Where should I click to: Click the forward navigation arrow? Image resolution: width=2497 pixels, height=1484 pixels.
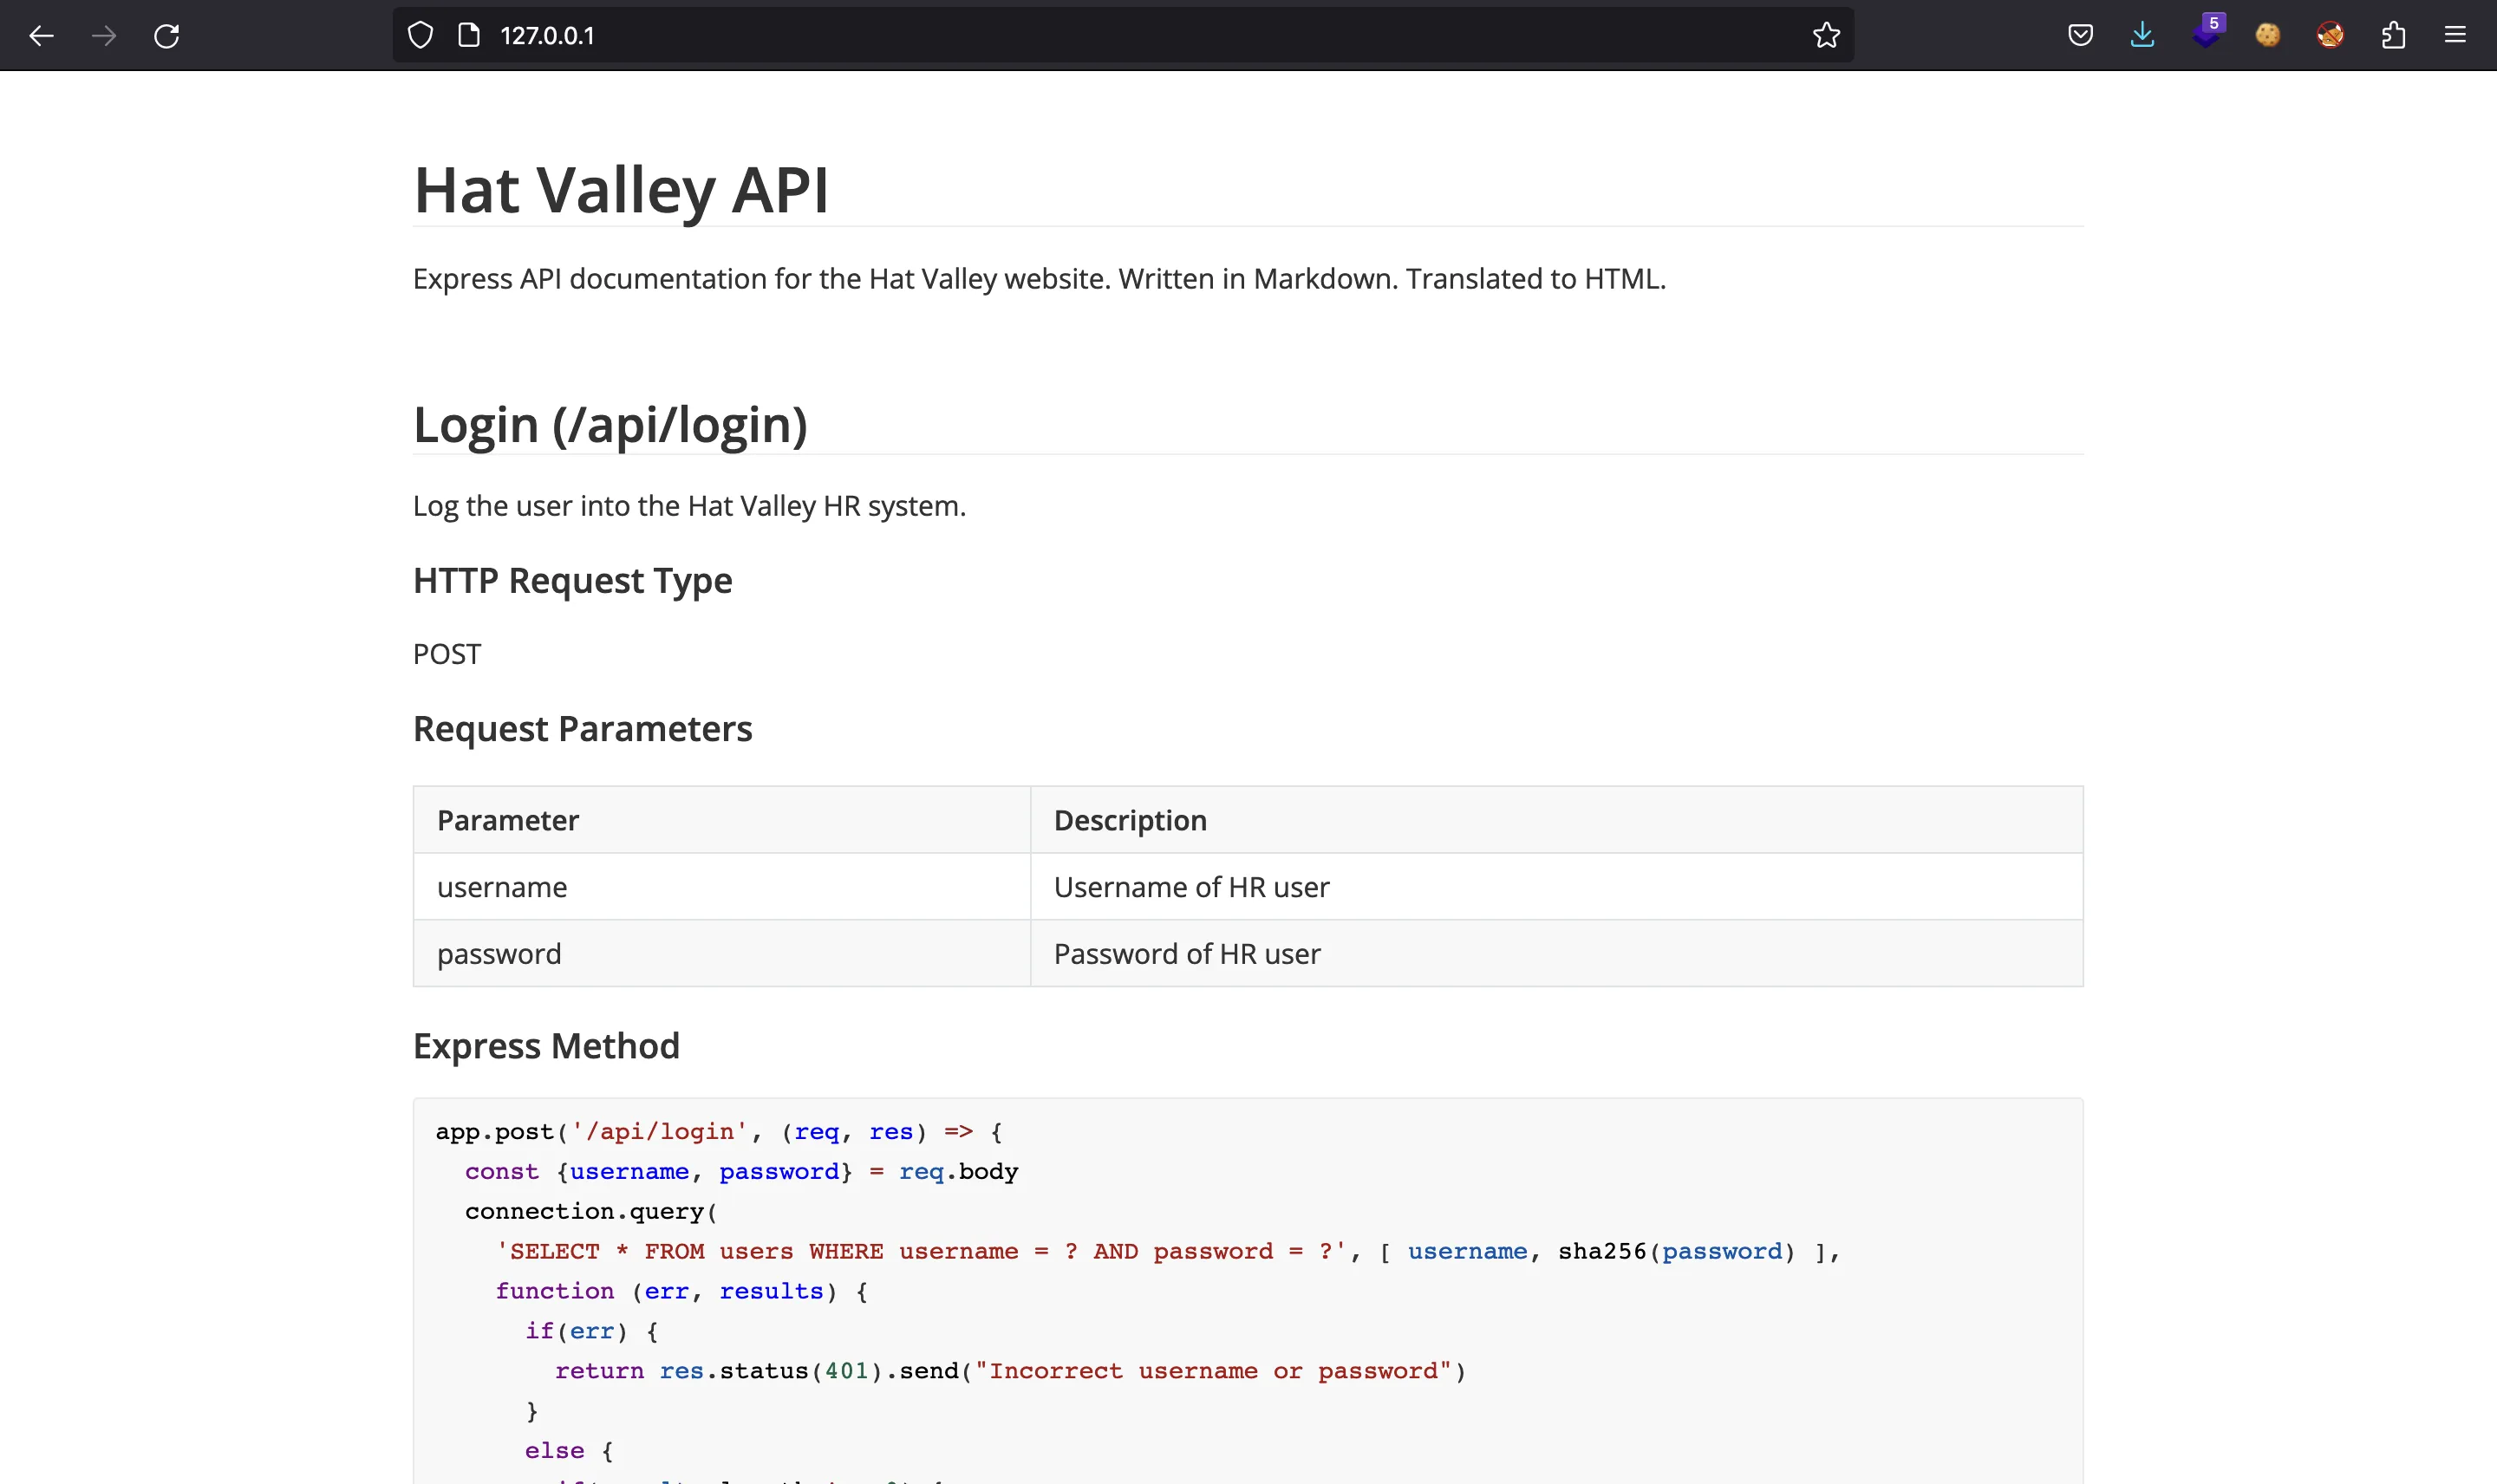point(104,36)
